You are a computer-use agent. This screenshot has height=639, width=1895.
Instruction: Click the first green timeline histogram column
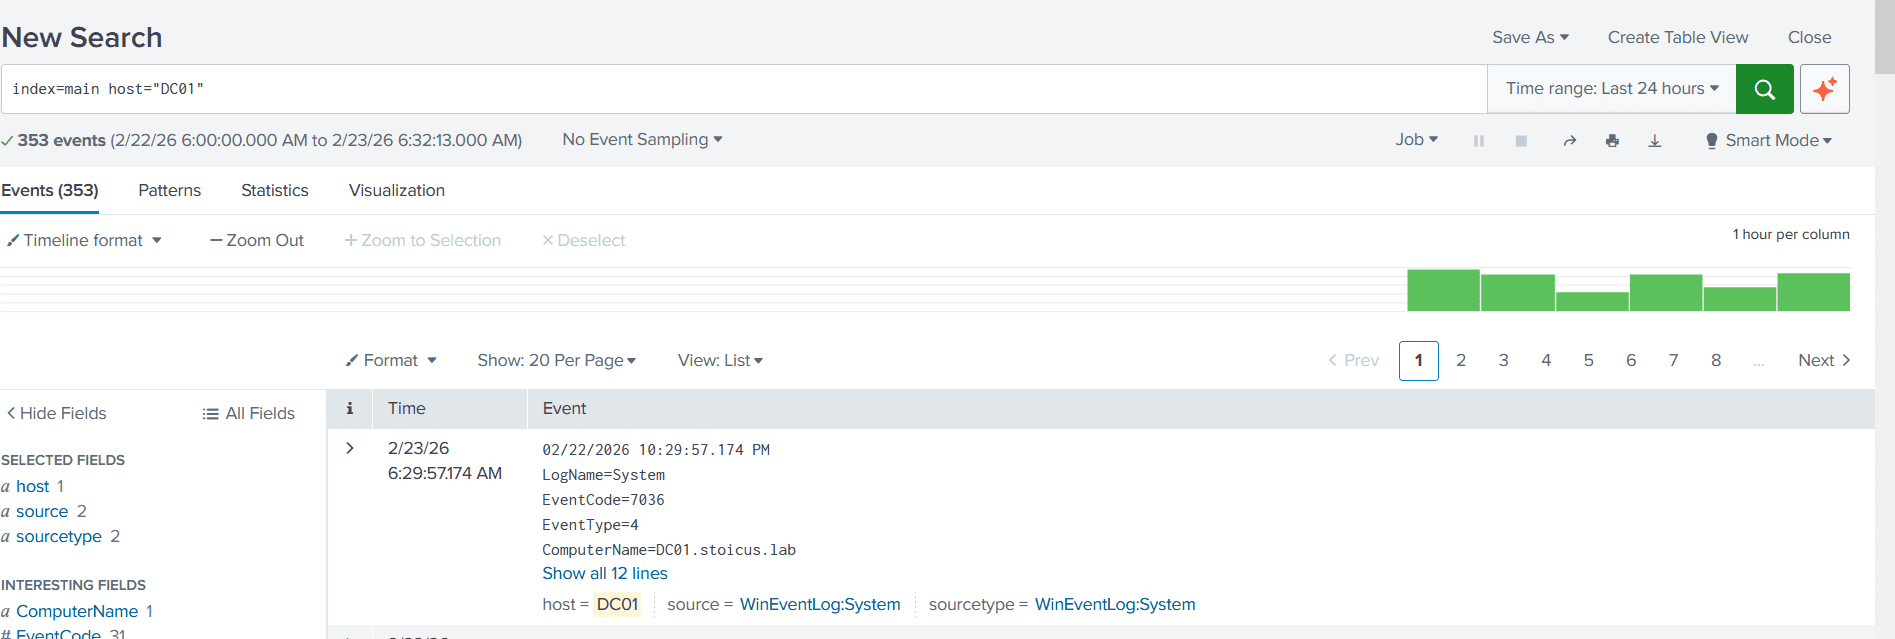click(1442, 290)
